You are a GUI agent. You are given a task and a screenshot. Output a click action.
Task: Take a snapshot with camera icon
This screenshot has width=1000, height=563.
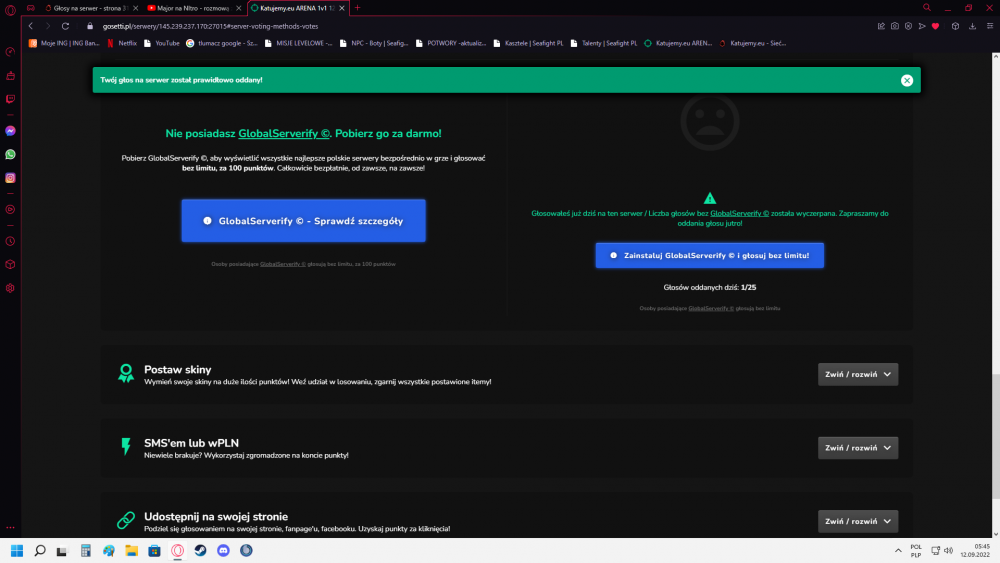tap(895, 26)
